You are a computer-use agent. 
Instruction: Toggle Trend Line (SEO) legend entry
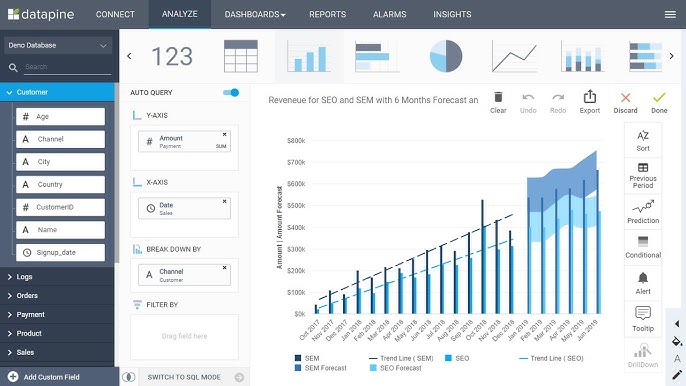coord(551,358)
